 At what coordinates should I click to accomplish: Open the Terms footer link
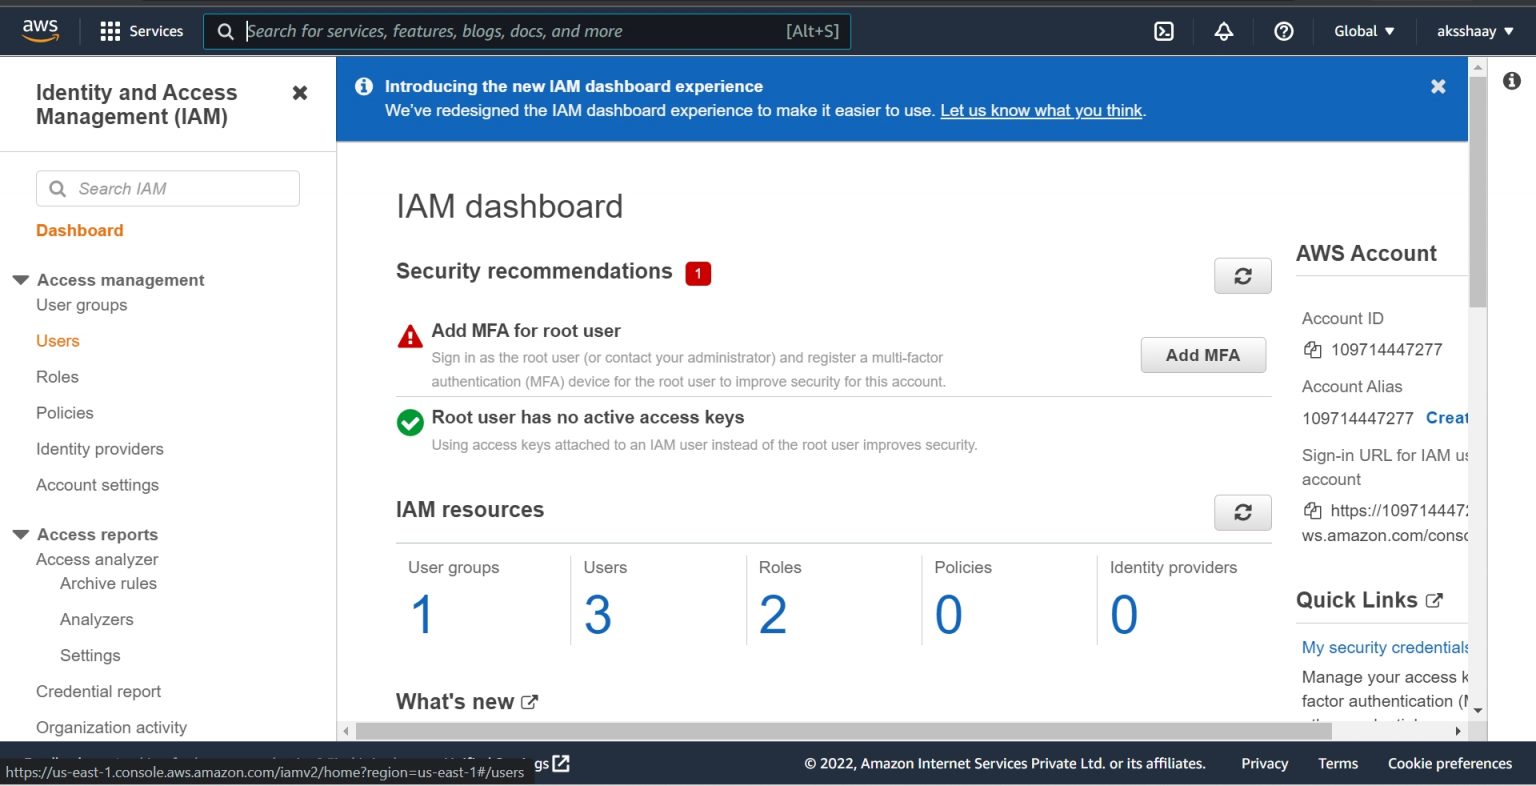tap(1338, 763)
